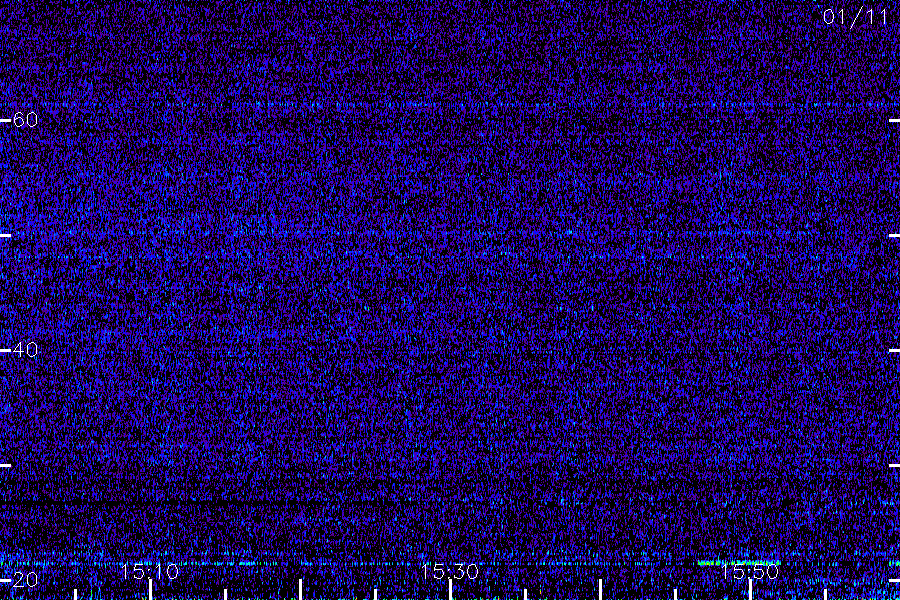Click the 15:50 time label

click(x=750, y=571)
